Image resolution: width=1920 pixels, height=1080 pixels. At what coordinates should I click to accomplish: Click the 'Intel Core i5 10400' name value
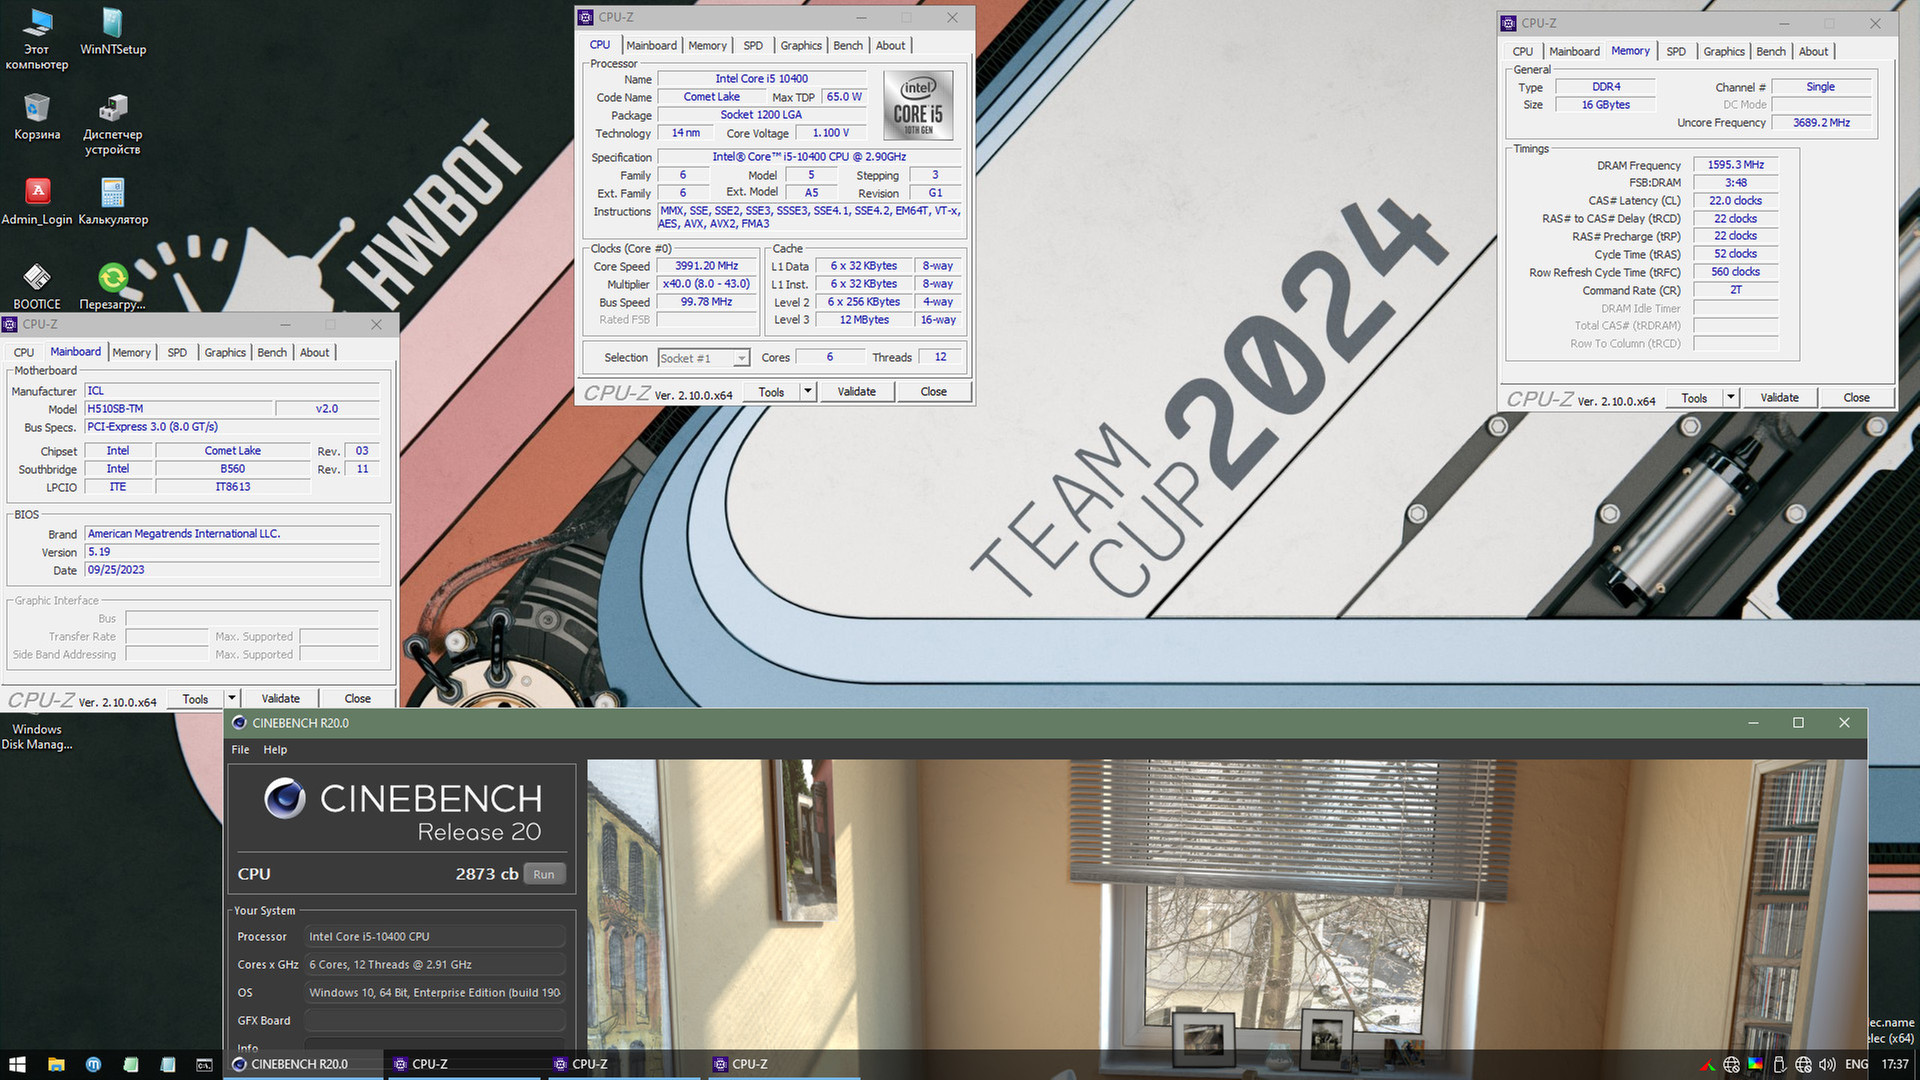click(761, 79)
